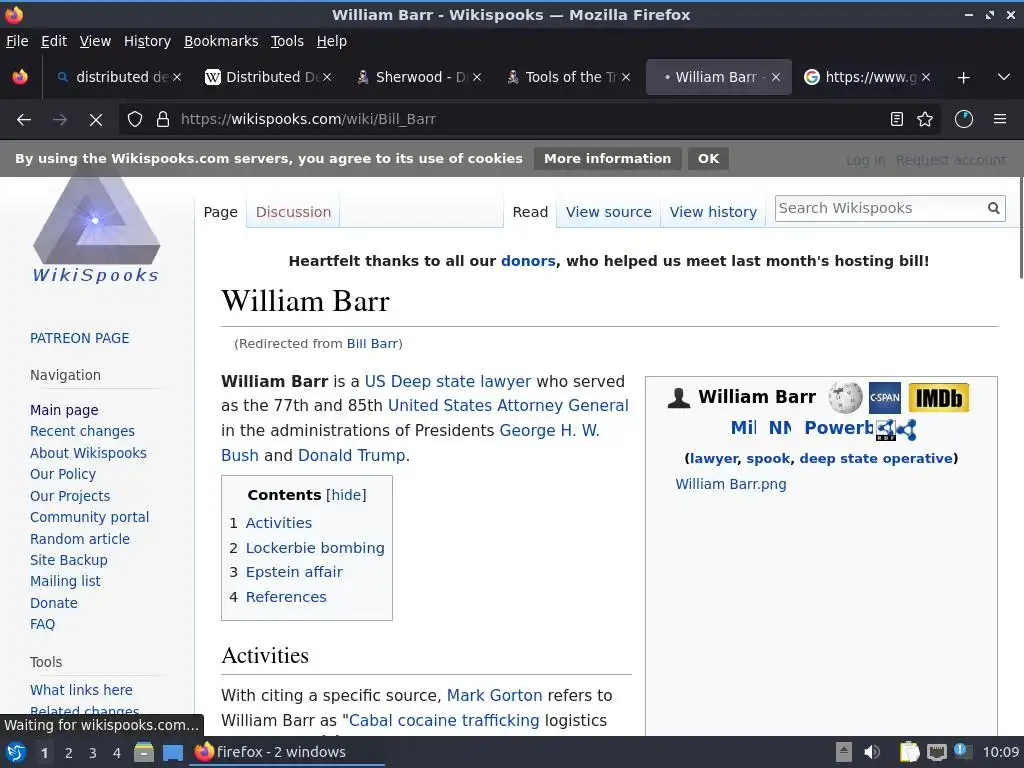1024x768 pixels.
Task: Open the US Deep state lawyer link
Action: [x=447, y=381]
